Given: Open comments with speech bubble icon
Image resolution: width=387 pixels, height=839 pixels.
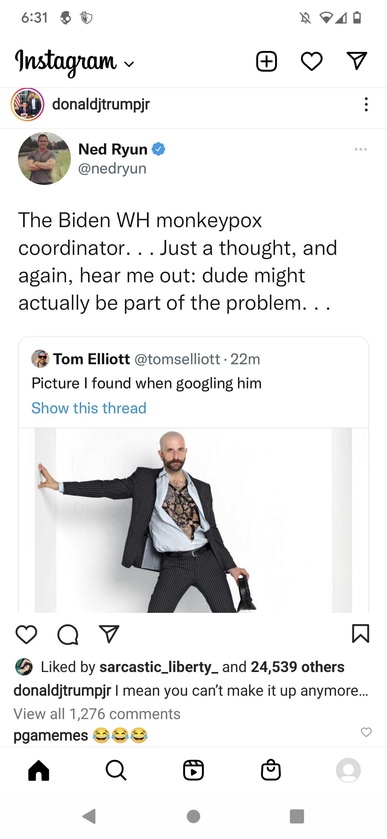Looking at the screenshot, I should pos(67,635).
